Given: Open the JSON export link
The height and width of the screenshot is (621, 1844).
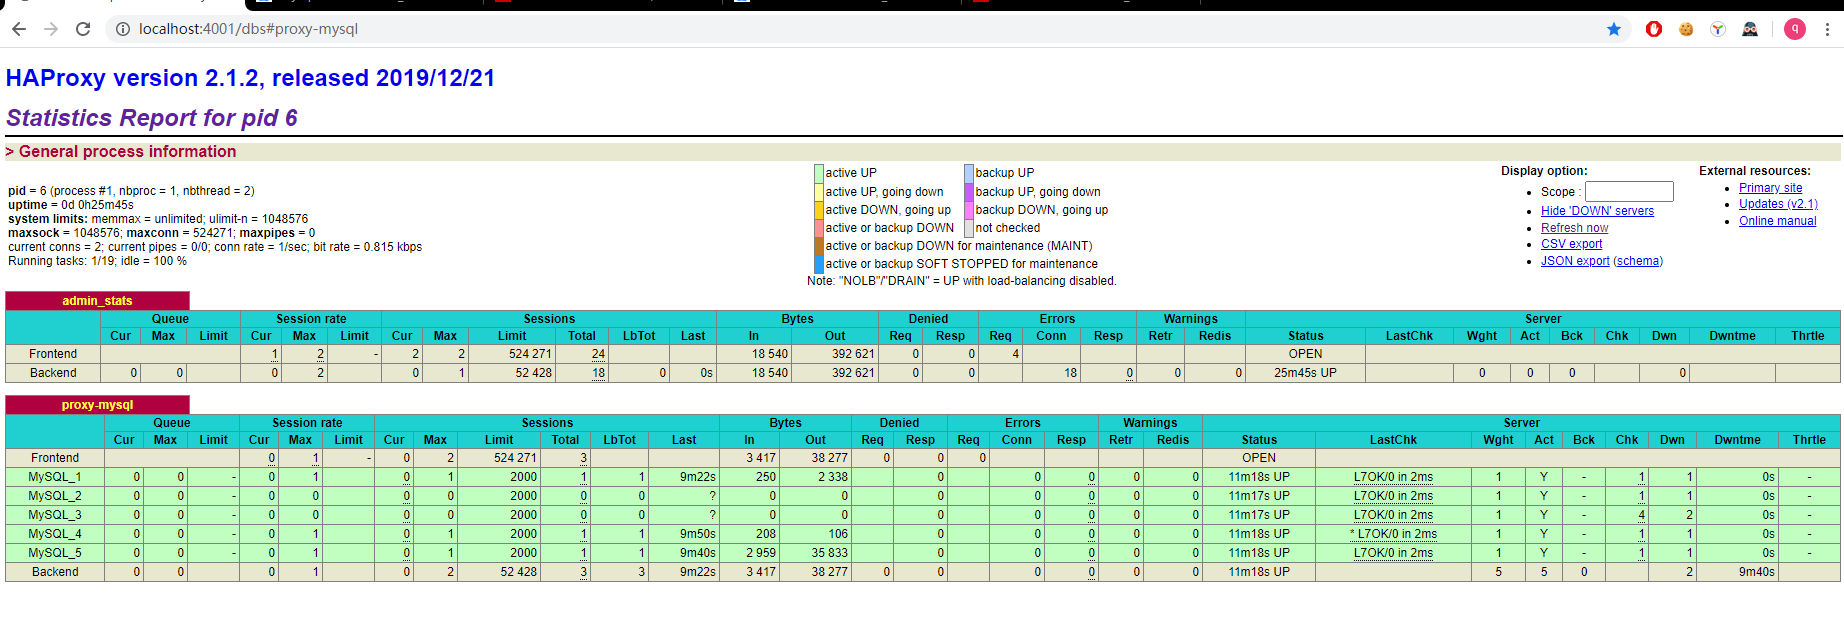Looking at the screenshot, I should [x=1575, y=261].
